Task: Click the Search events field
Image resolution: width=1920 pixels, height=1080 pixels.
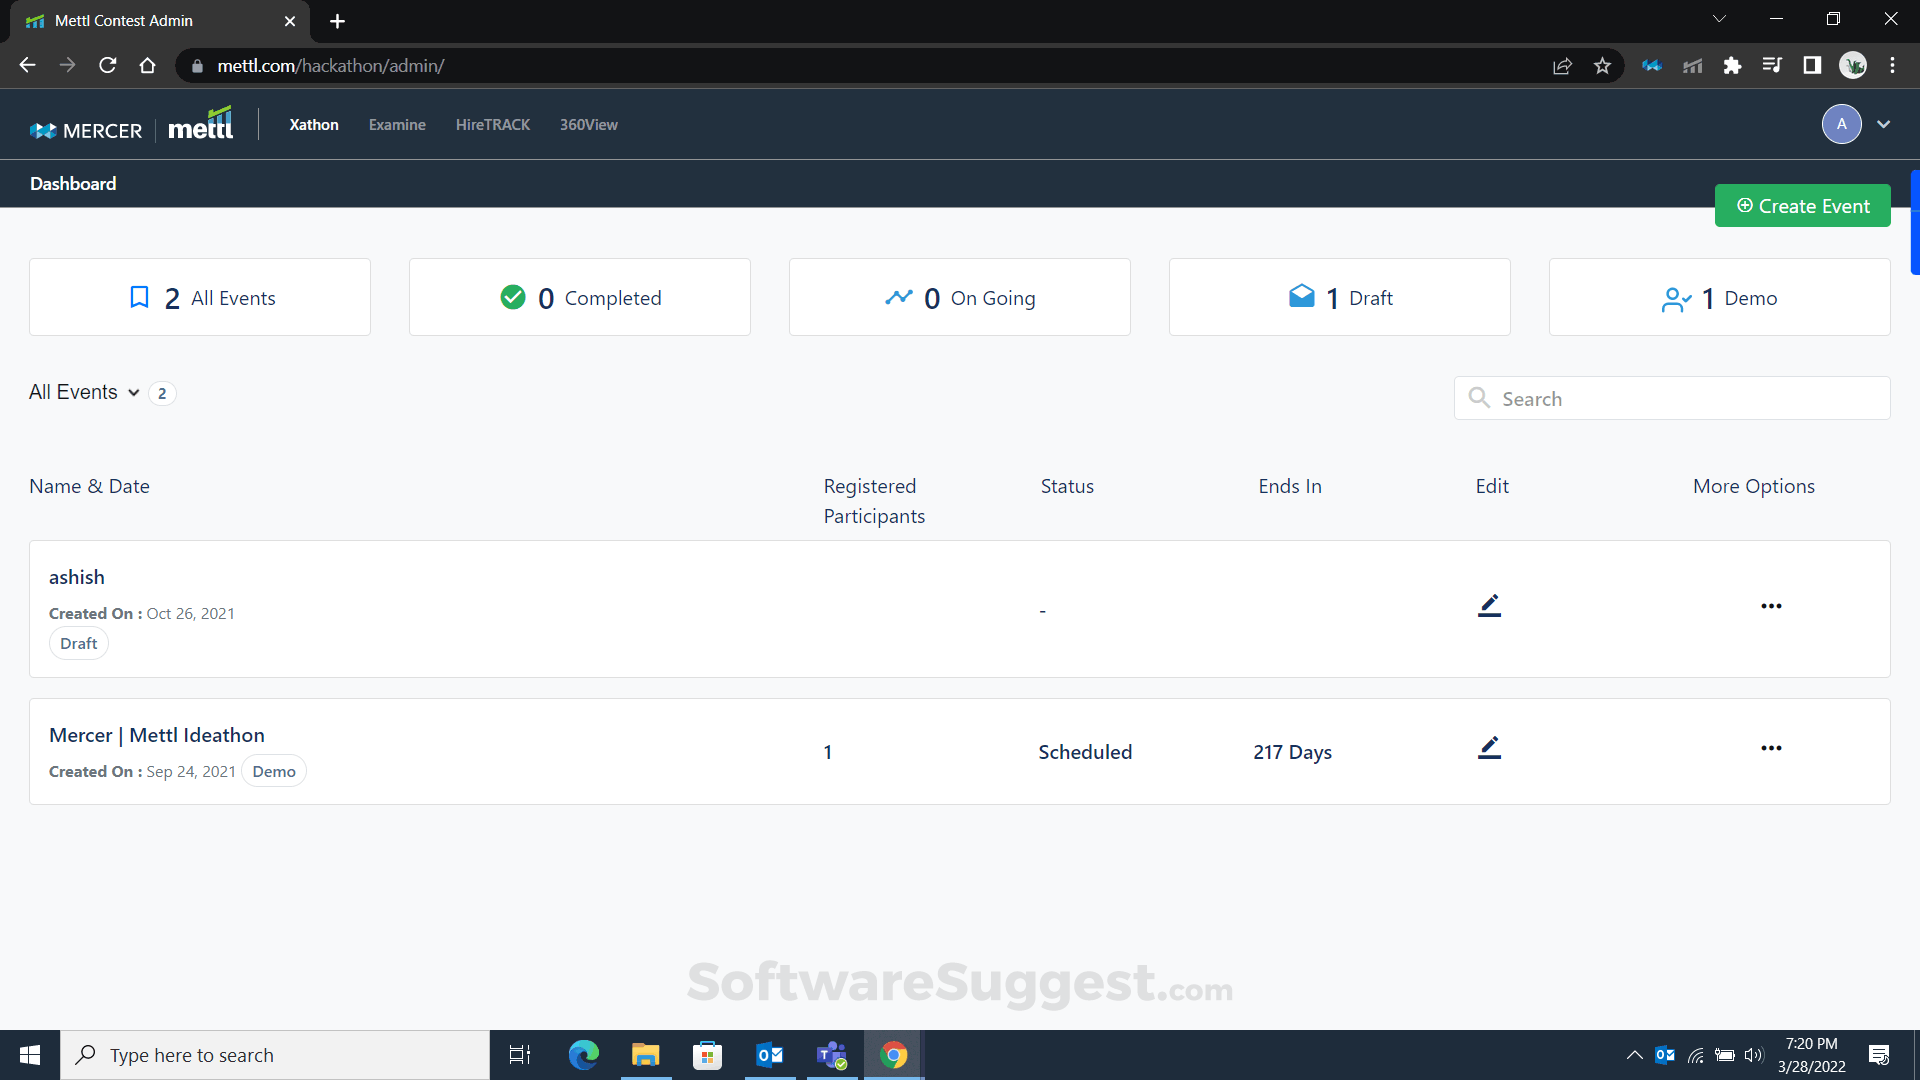Action: pos(1672,398)
